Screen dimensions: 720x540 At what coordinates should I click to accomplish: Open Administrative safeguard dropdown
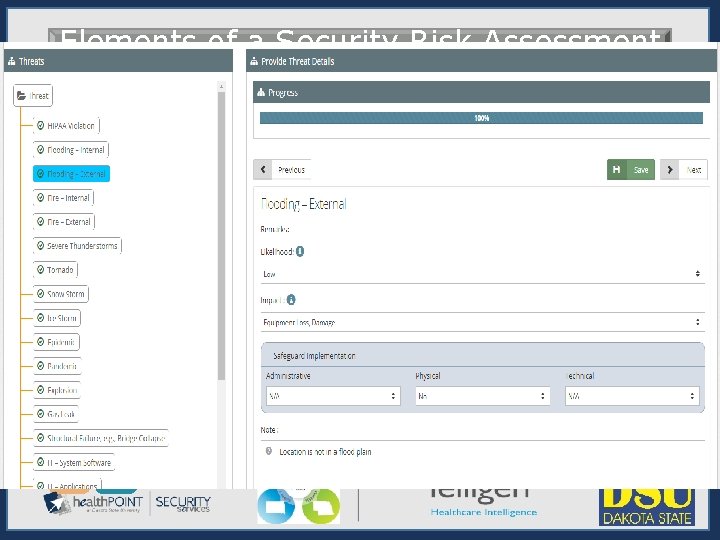(333, 396)
